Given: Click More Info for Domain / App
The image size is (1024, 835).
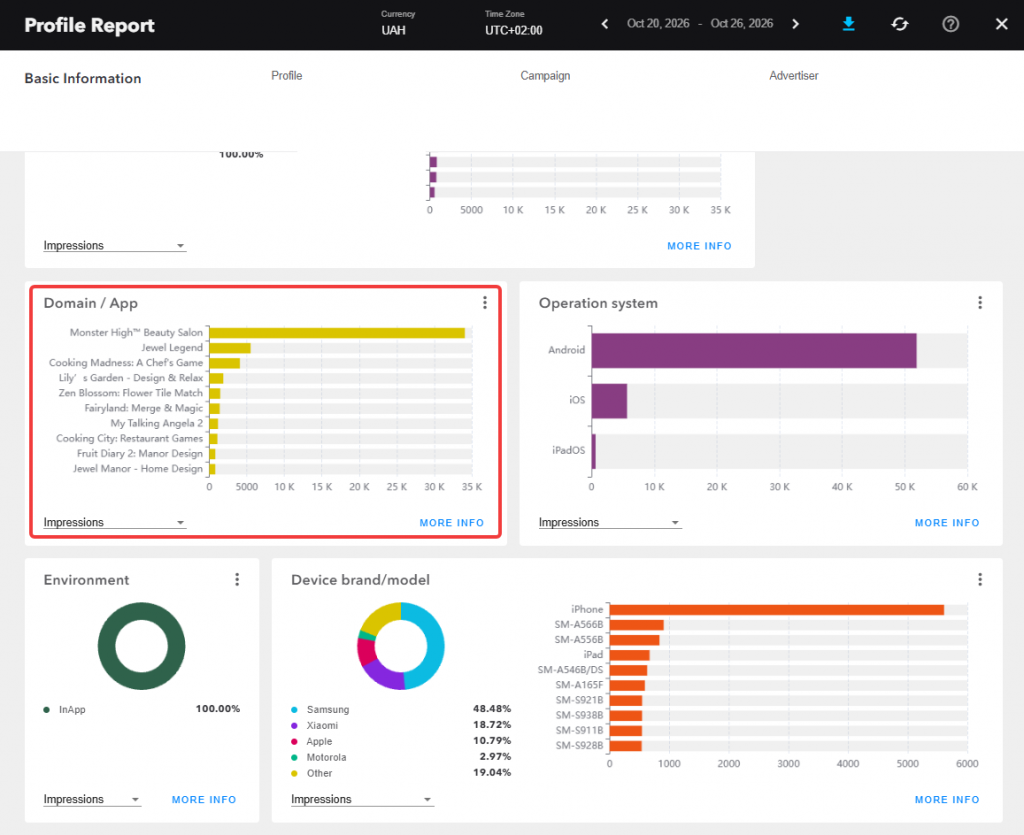Looking at the screenshot, I should point(451,523).
